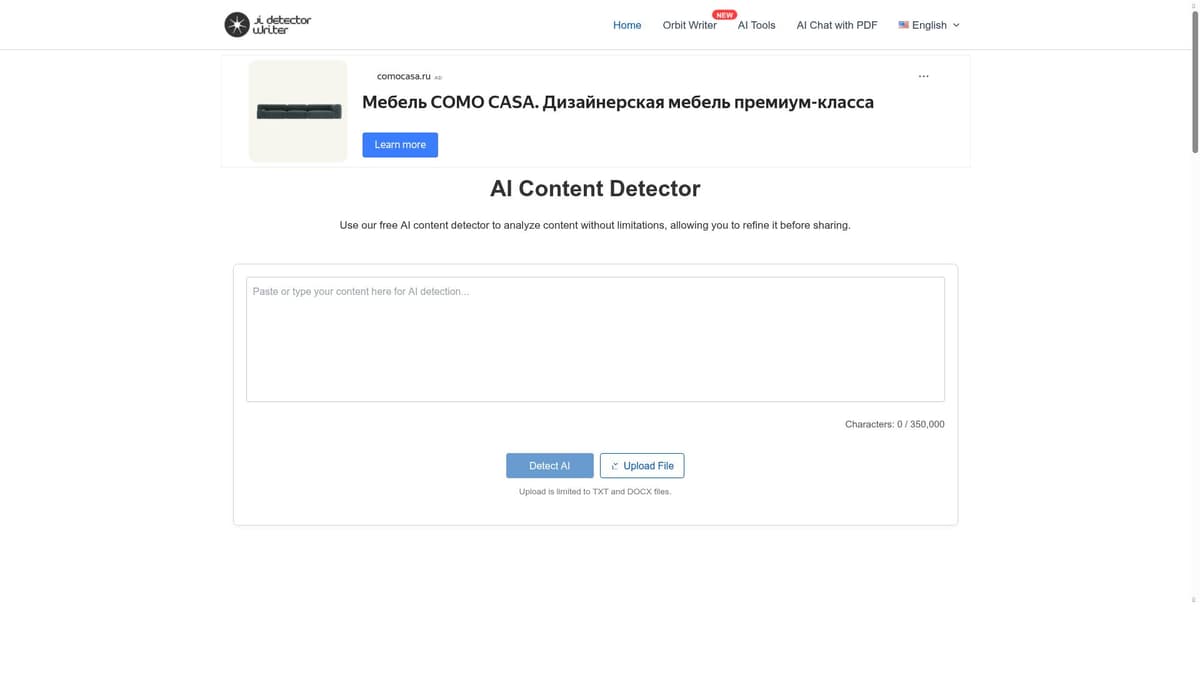Viewport: 1200px width, 675px height.
Task: Click the AI Detector Writer logo icon
Action: 236,24
